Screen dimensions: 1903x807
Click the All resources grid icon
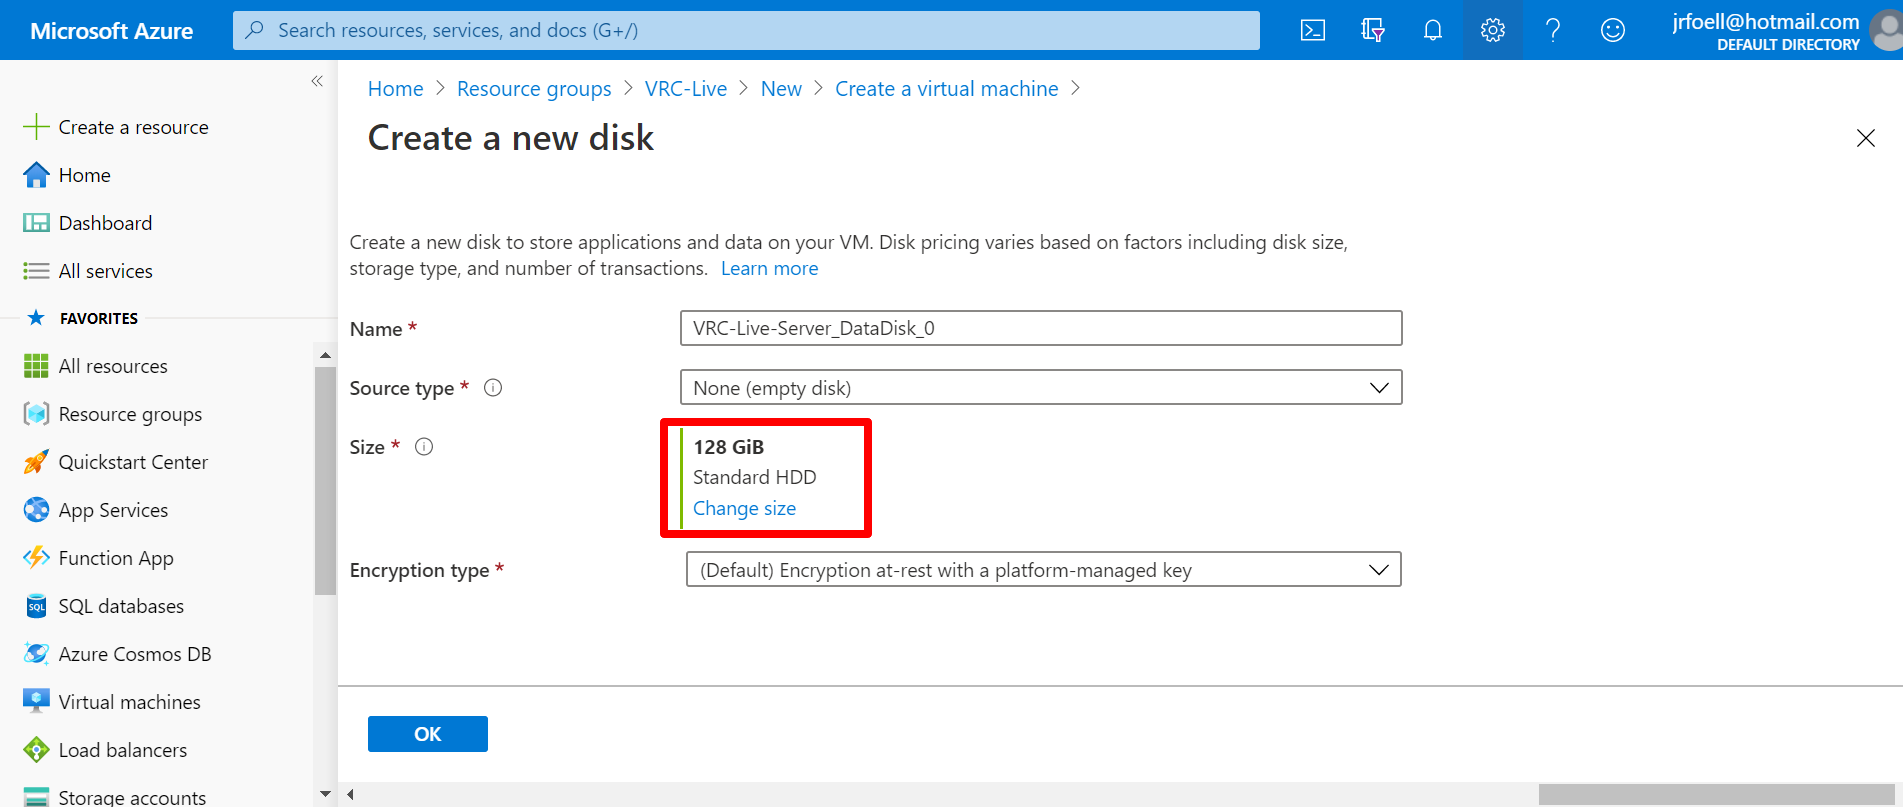pos(36,366)
